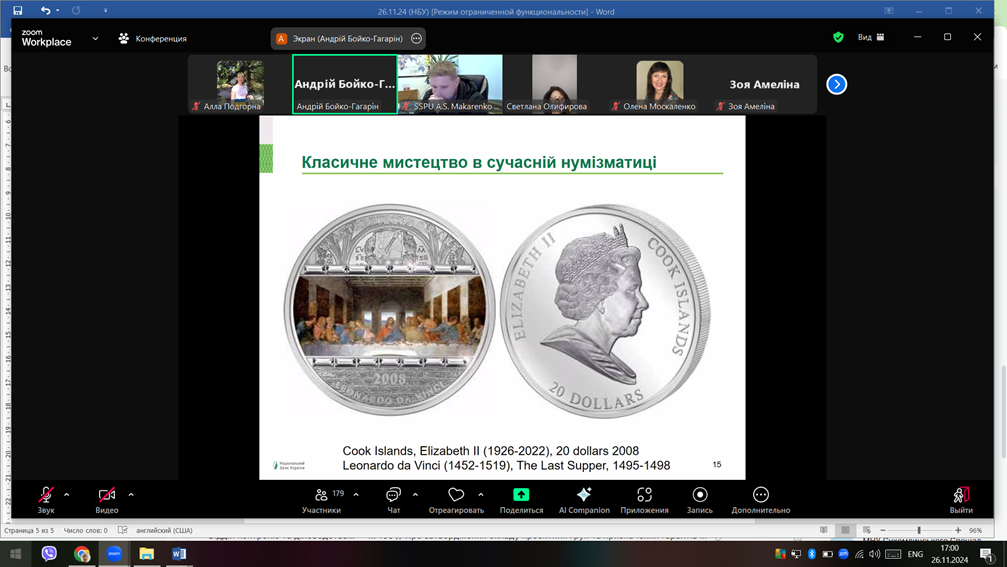Open the Конференция tab
This screenshot has width=1007, height=567.
point(152,39)
